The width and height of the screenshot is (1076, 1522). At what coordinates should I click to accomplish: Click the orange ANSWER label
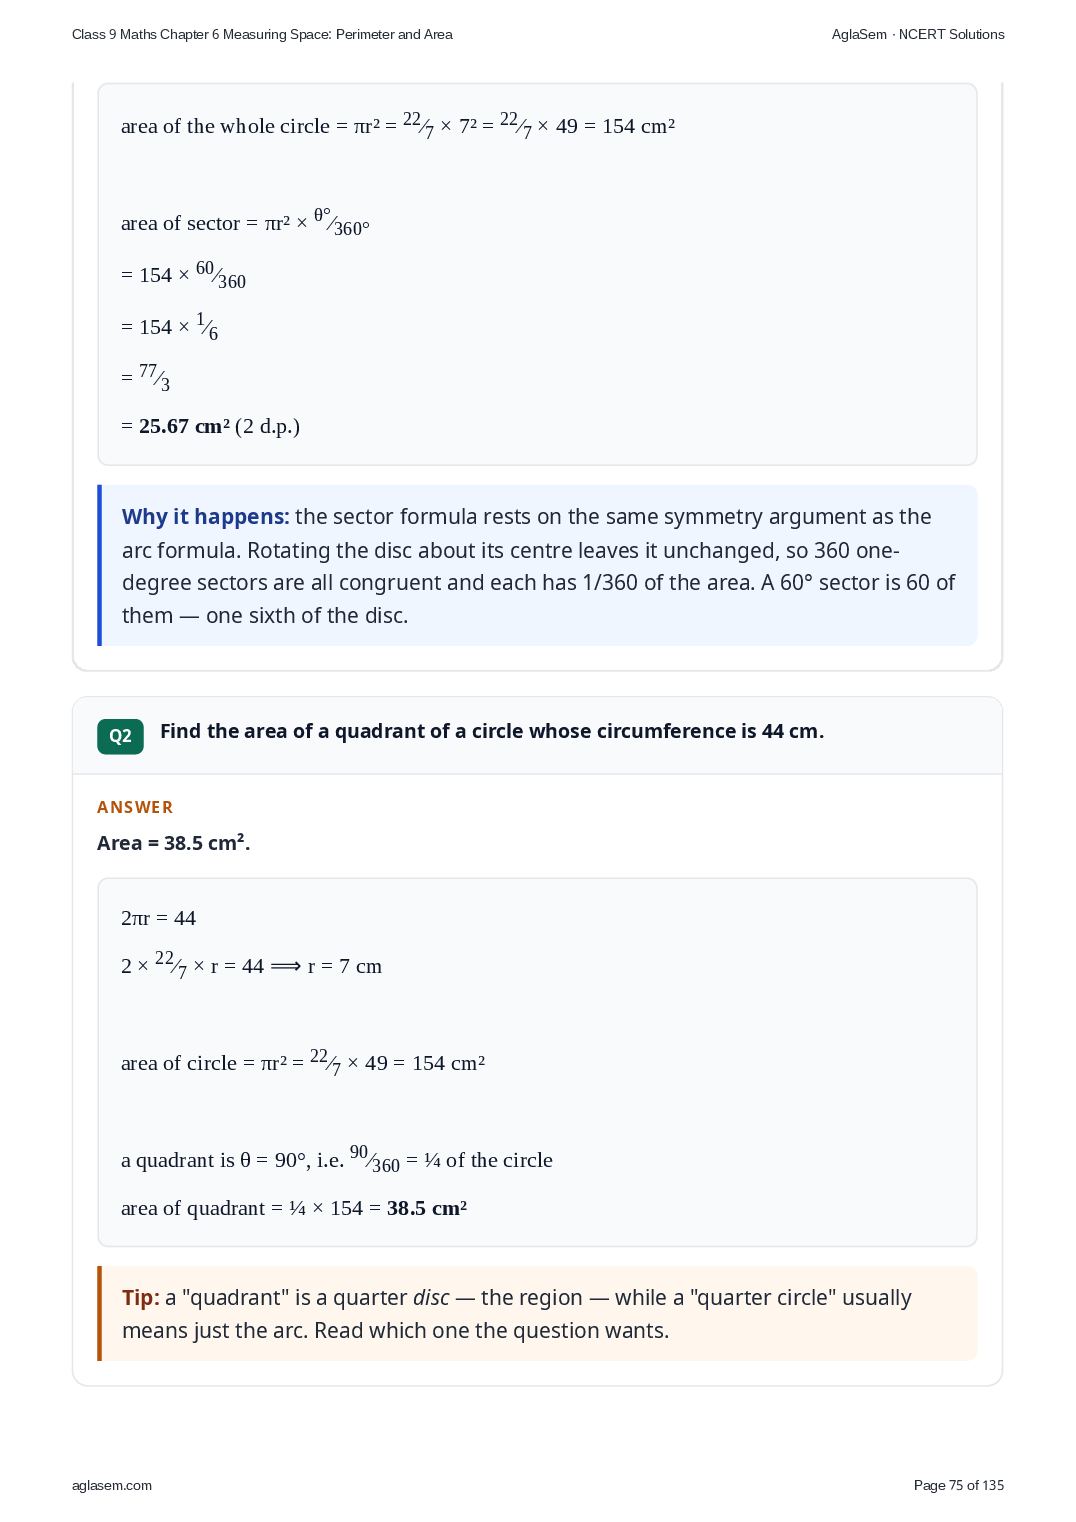[135, 807]
